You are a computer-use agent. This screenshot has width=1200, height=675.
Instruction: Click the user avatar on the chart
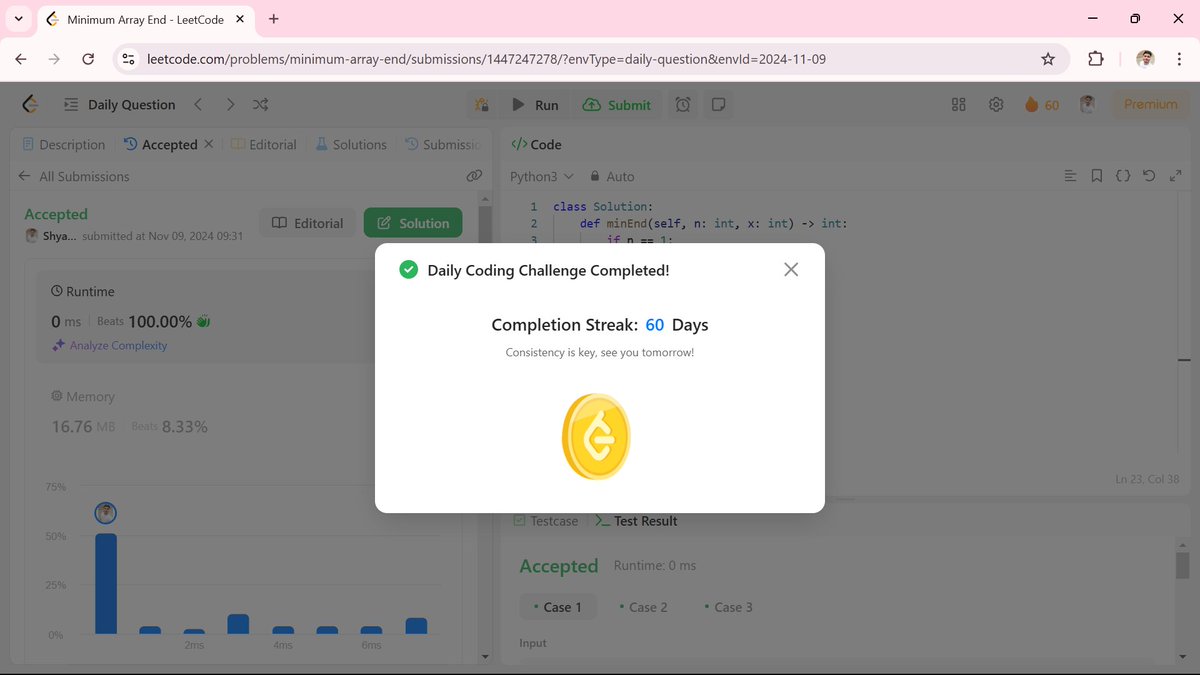tap(106, 513)
